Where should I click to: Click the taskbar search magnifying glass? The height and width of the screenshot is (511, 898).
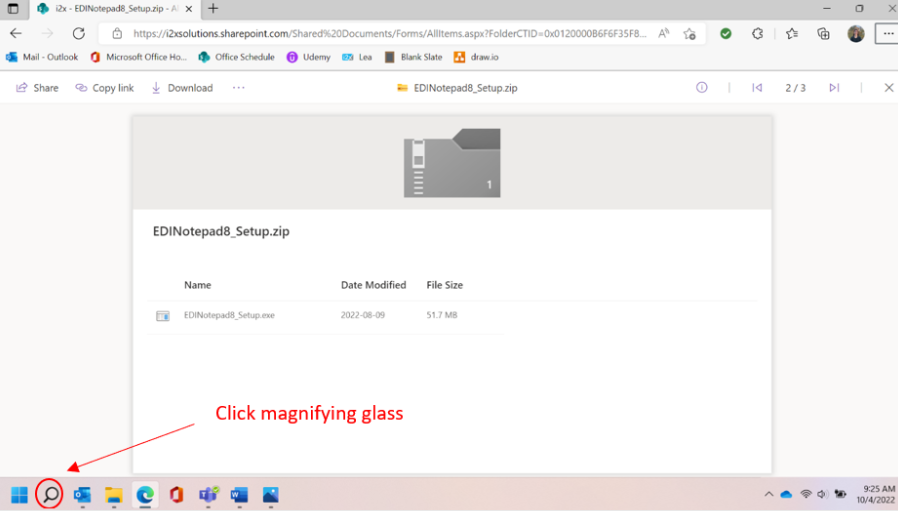[50, 494]
